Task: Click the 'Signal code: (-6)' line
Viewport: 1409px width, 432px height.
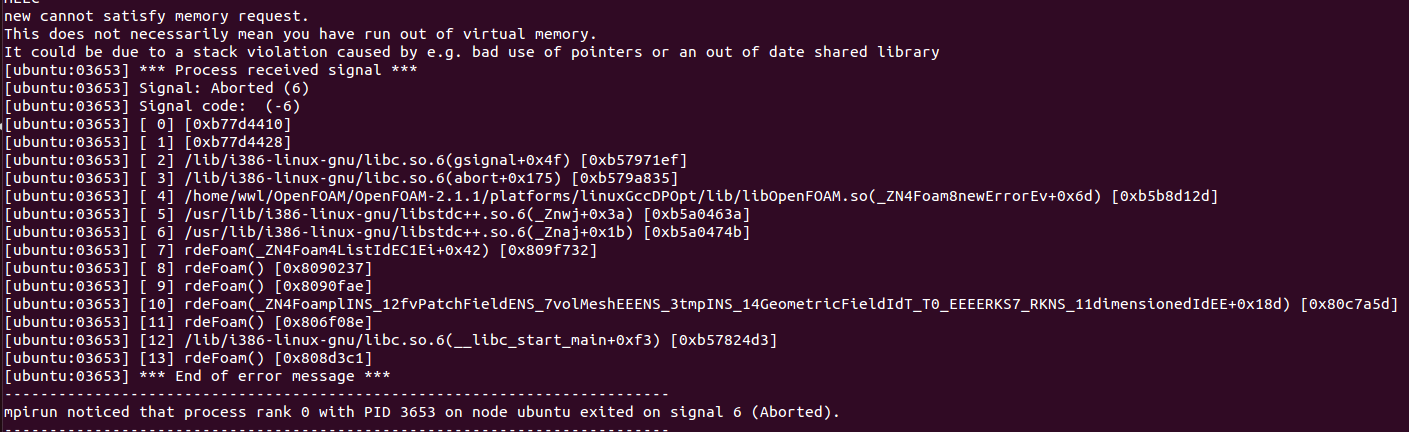Action: pos(152,106)
